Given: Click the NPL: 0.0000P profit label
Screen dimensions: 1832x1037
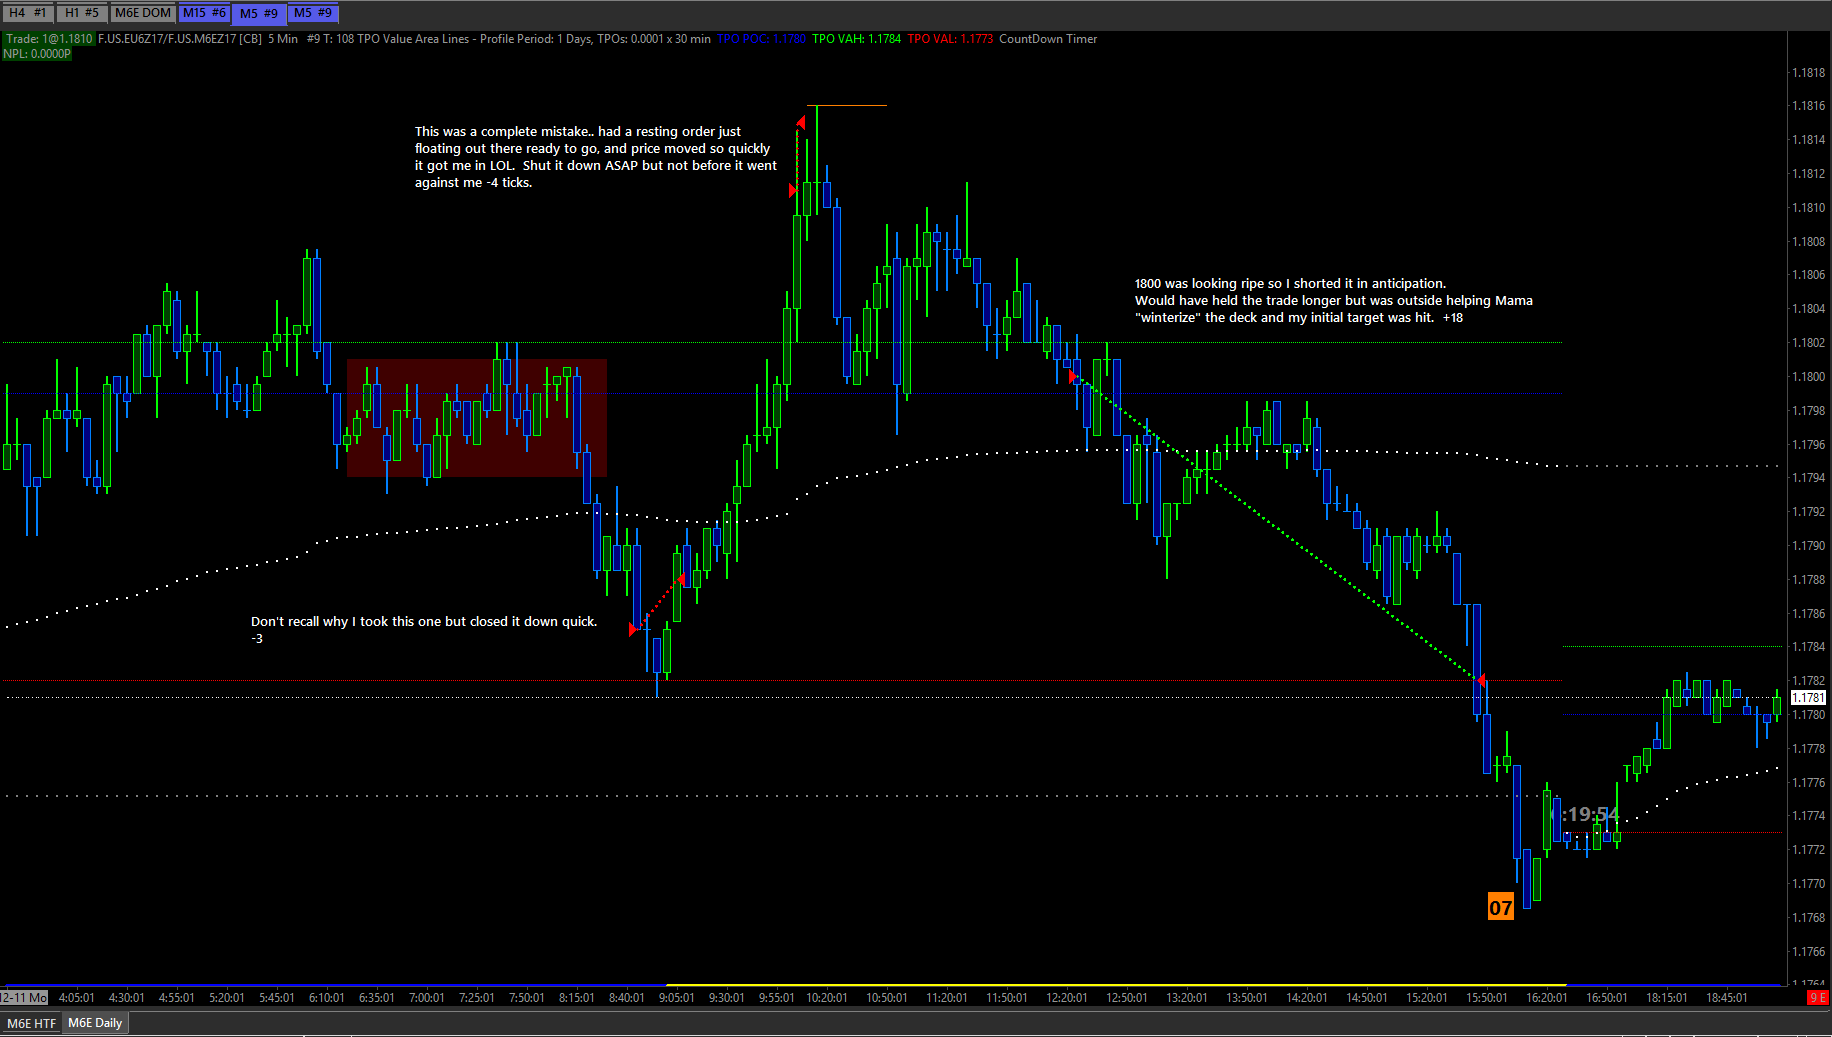Looking at the screenshot, I should pyautogui.click(x=37, y=54).
